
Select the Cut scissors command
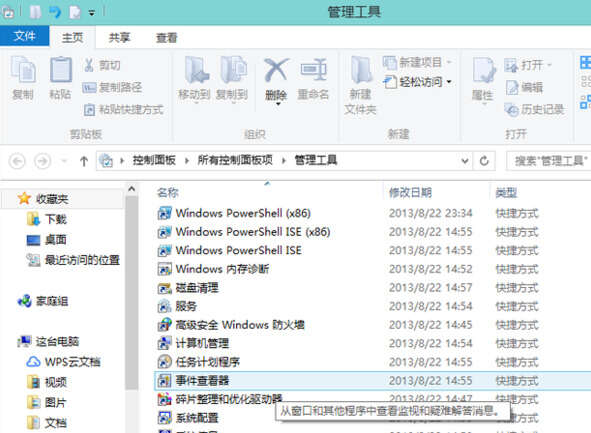click(102, 65)
